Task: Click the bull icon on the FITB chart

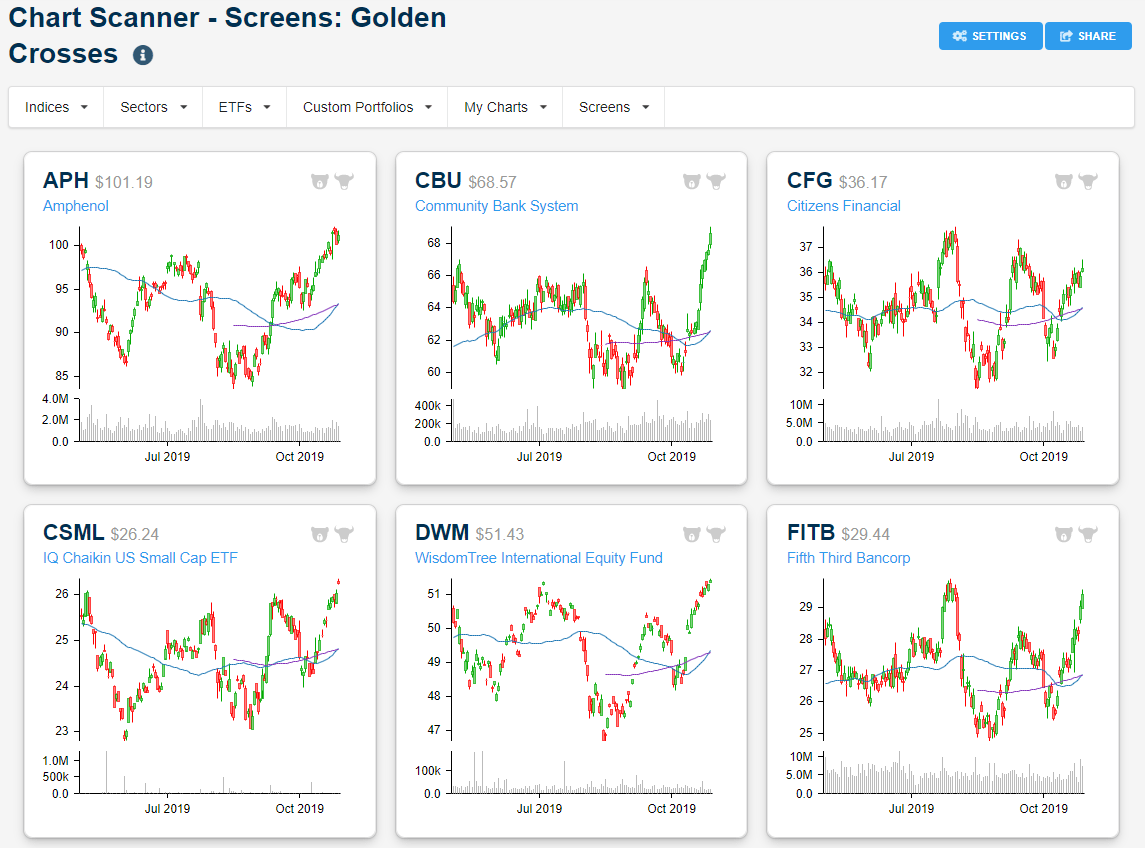Action: pyautogui.click(x=1088, y=533)
